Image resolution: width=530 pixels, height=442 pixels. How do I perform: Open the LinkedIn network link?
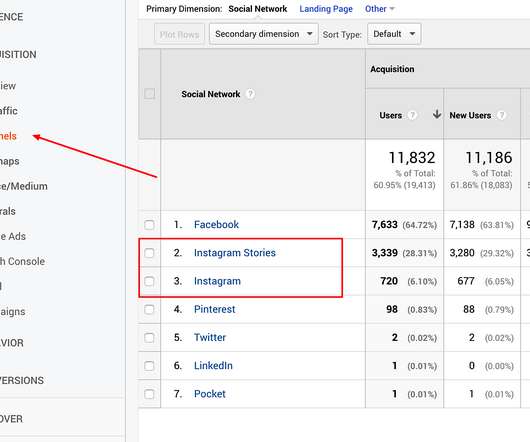pos(213,366)
